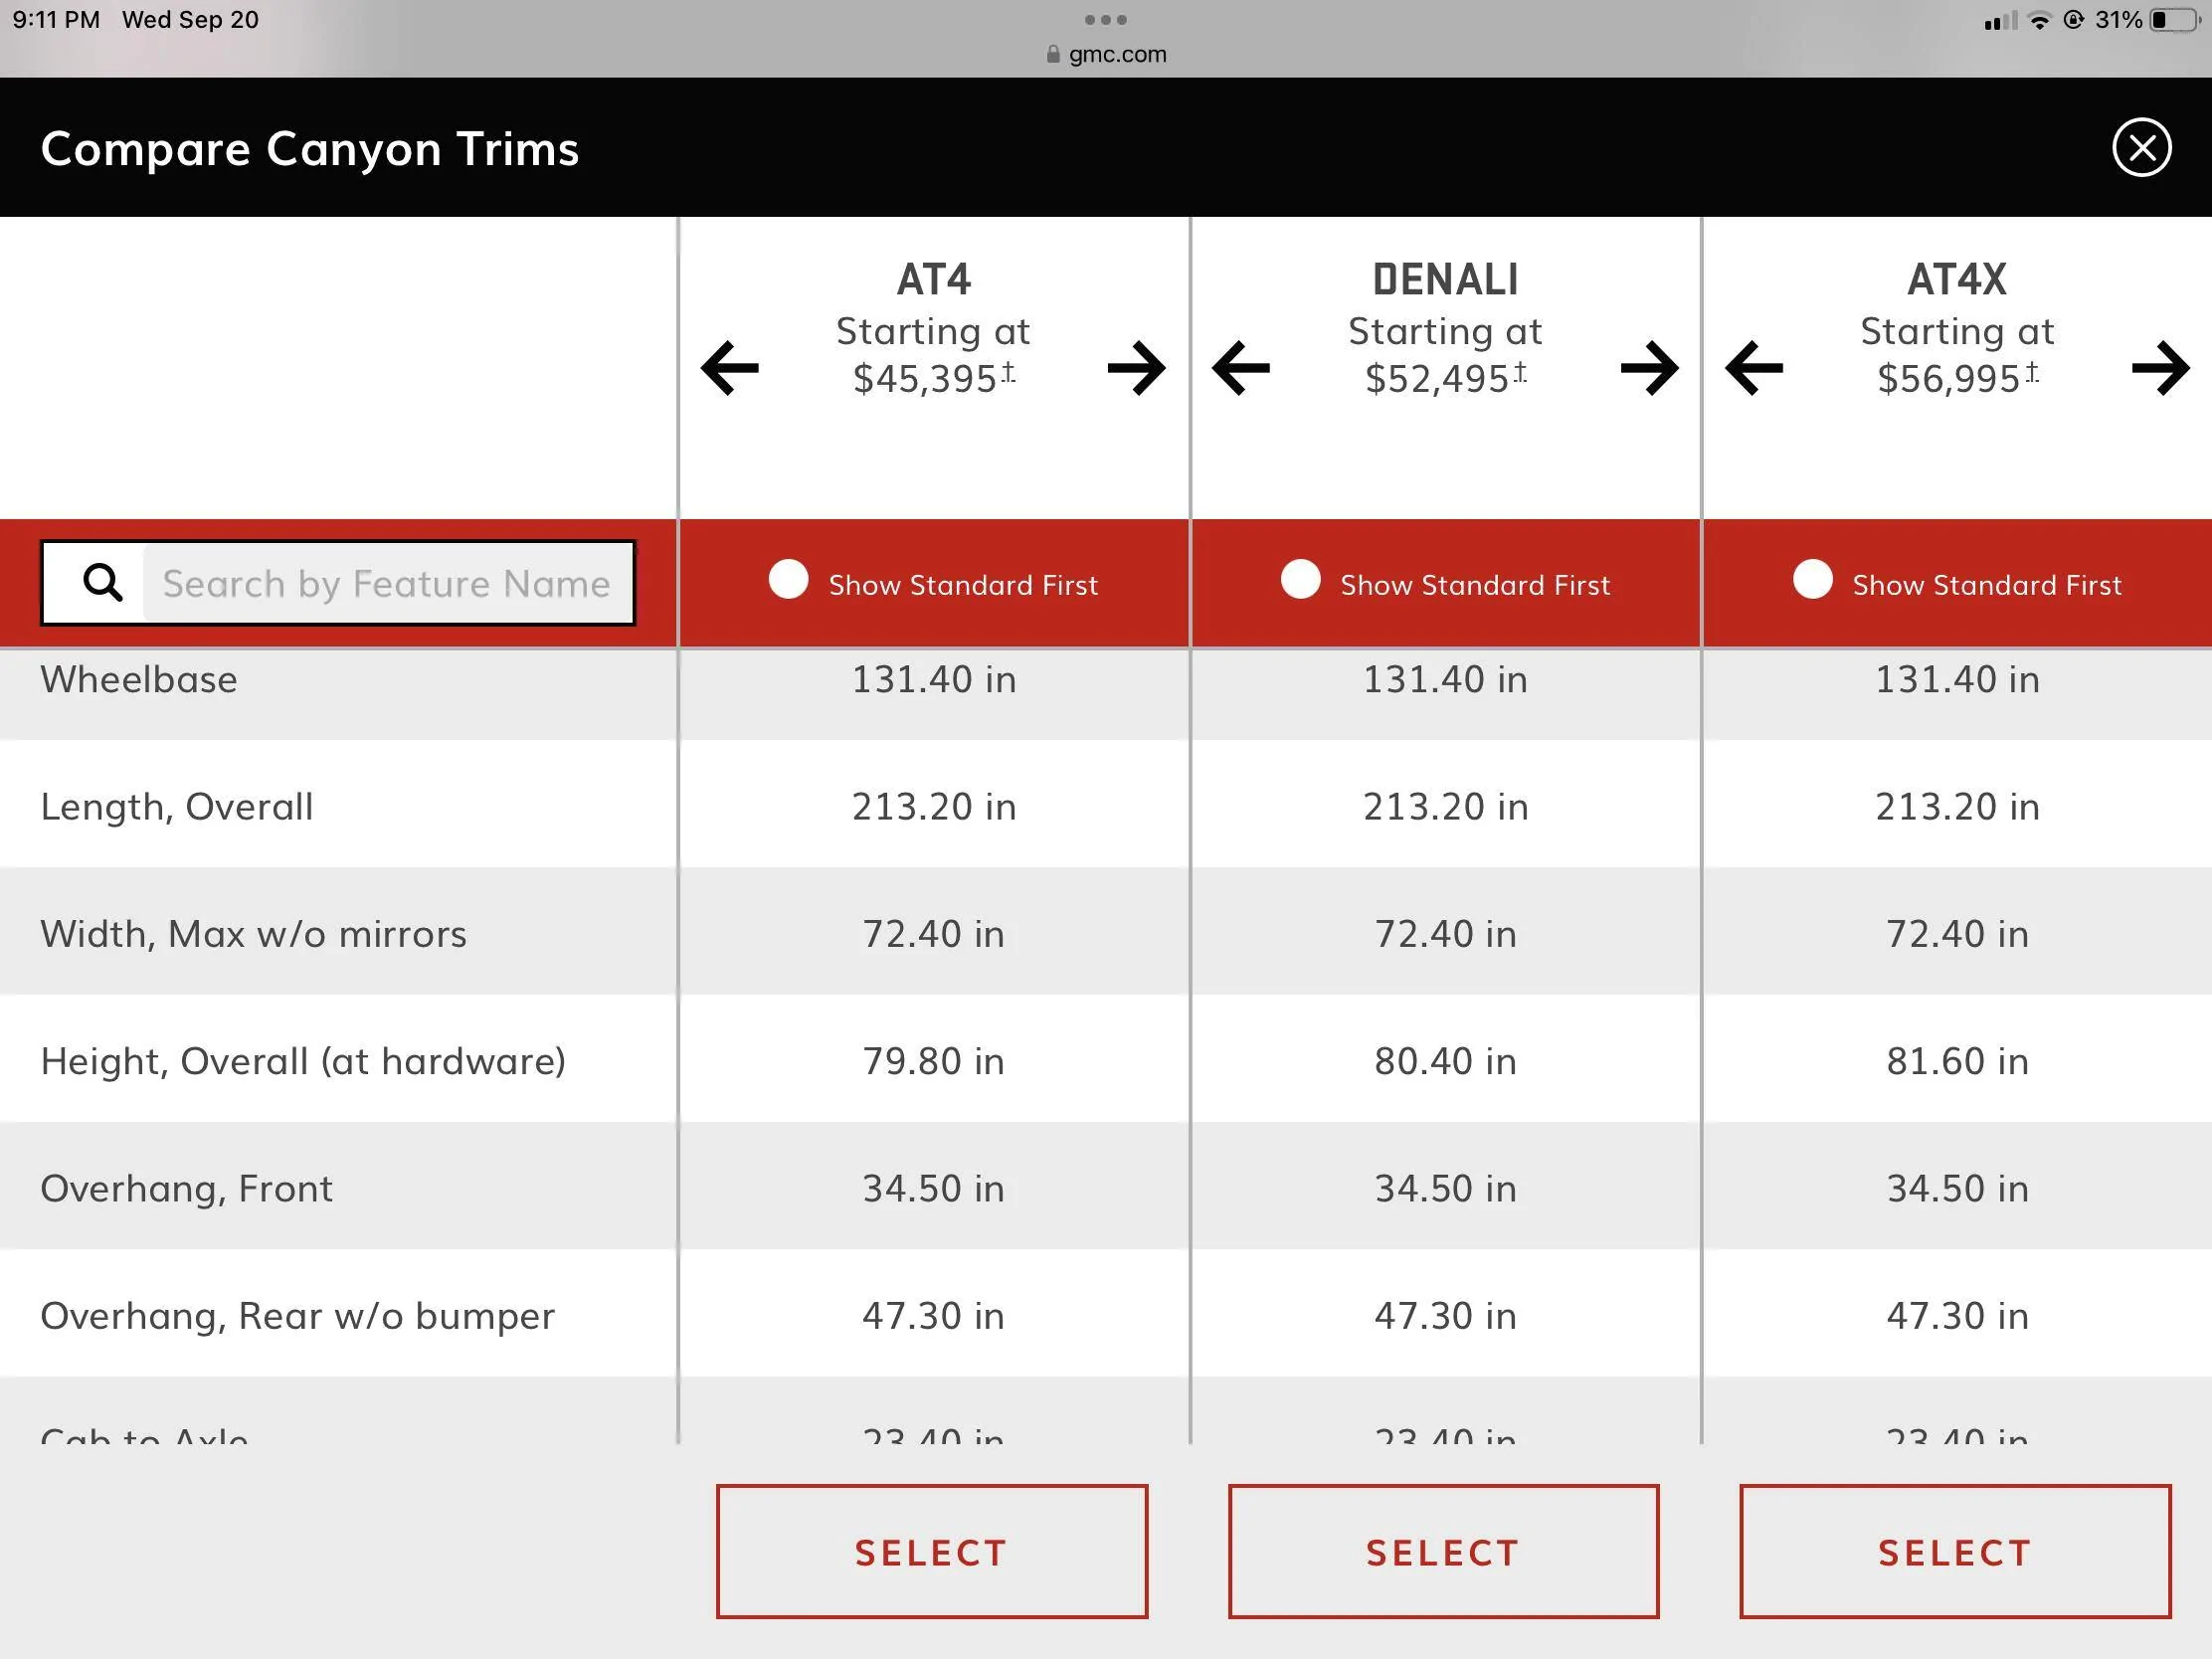Go to previous trim in AT4 column

click(730, 368)
